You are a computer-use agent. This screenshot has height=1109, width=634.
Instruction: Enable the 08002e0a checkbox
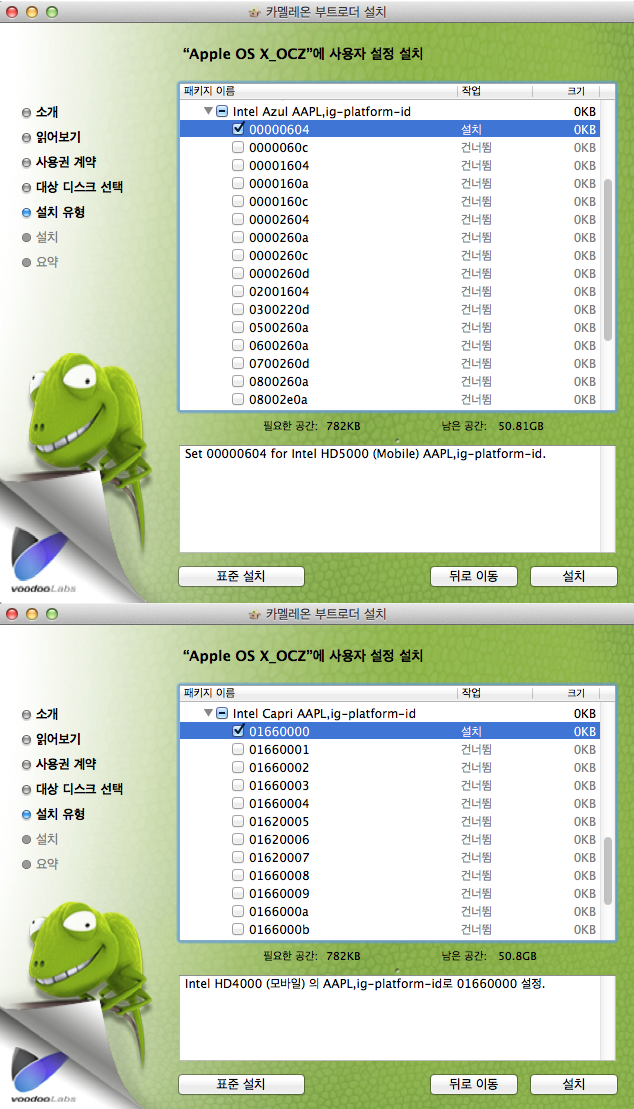238,400
